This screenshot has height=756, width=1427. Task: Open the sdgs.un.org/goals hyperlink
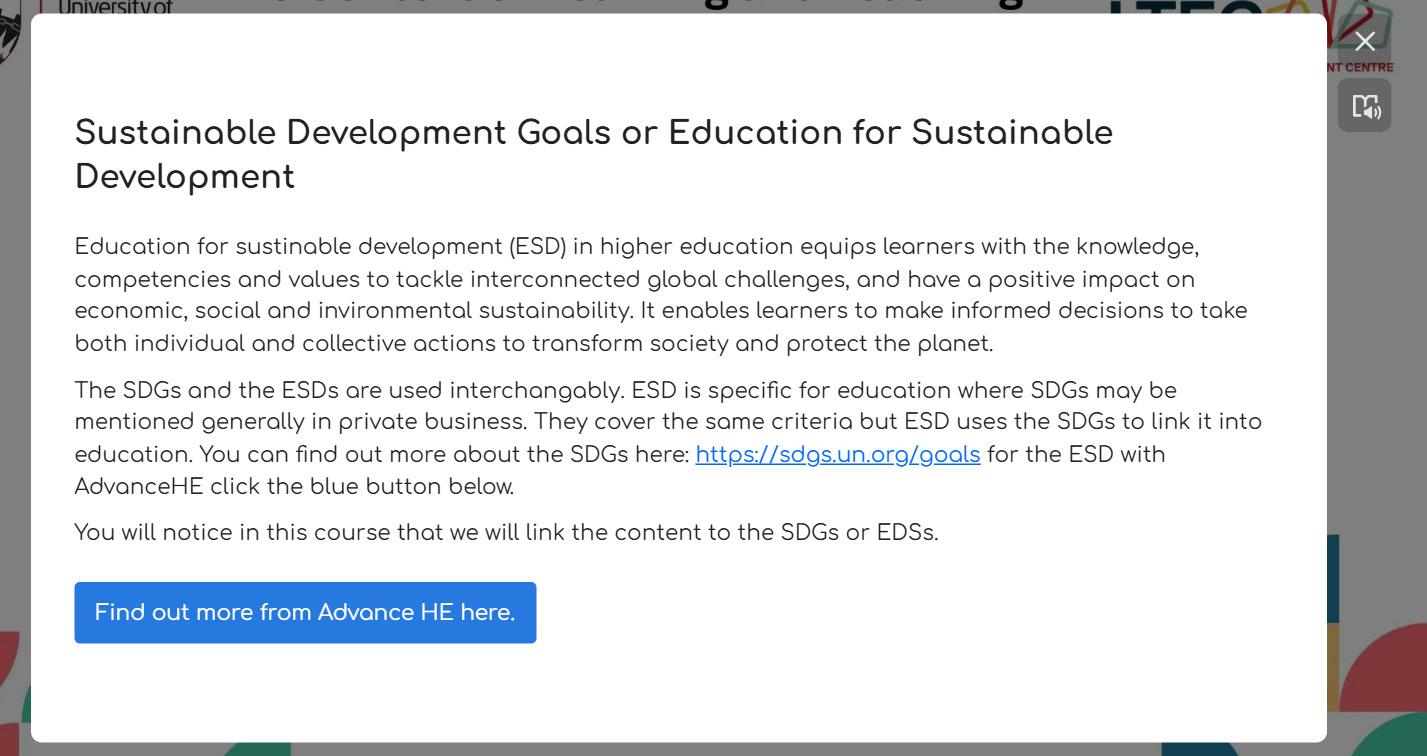click(837, 455)
